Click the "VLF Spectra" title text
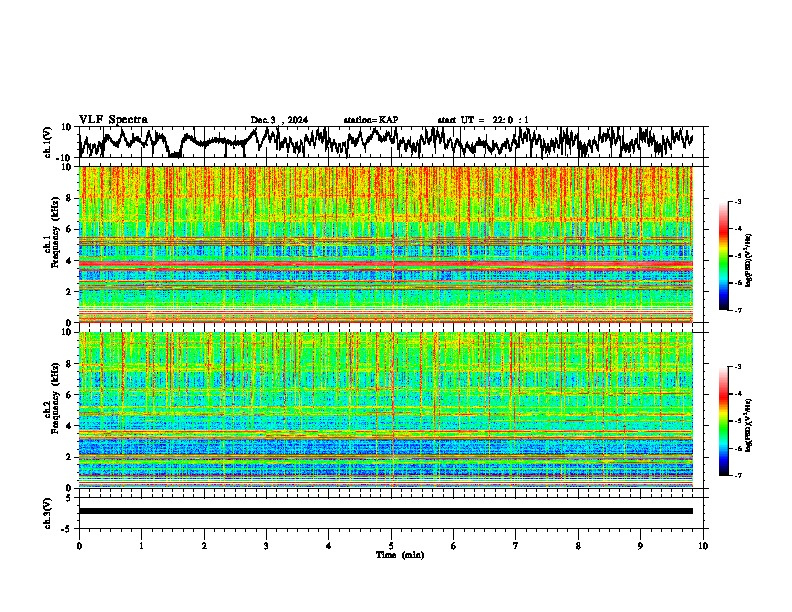792x612 pixels. click(x=113, y=120)
